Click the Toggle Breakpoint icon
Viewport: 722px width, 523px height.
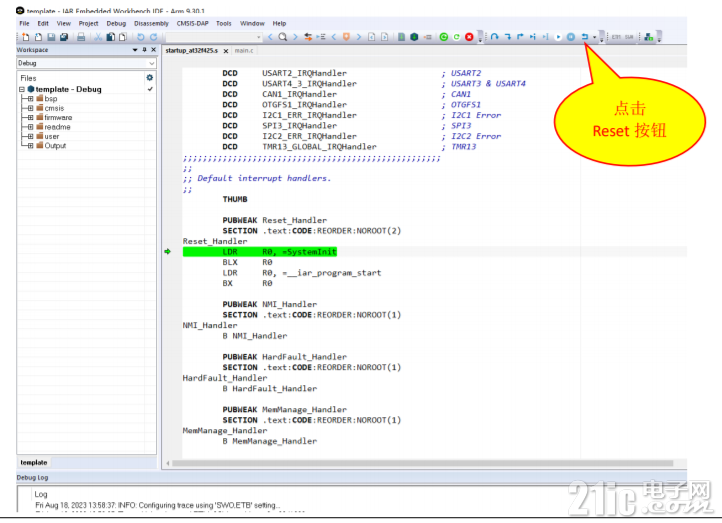pos(428,37)
